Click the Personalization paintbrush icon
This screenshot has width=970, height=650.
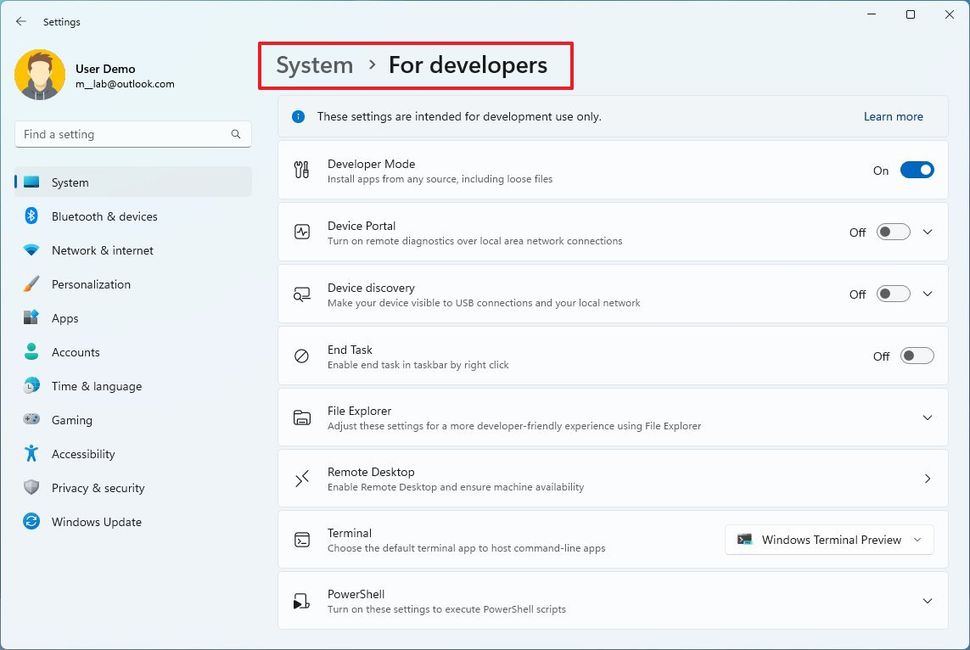[32, 284]
